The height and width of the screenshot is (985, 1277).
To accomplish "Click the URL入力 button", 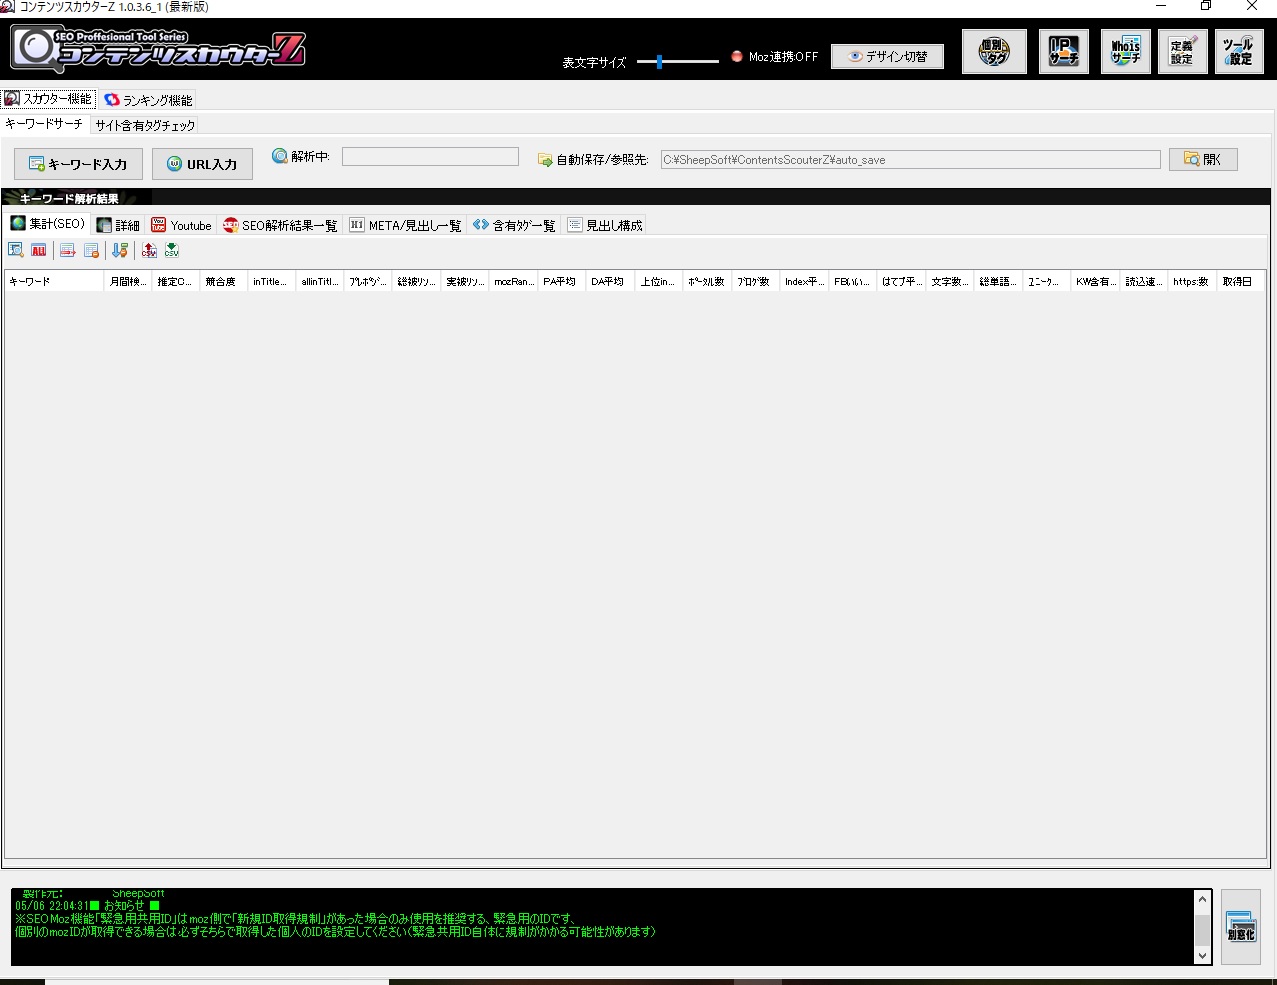I will click(x=202, y=164).
